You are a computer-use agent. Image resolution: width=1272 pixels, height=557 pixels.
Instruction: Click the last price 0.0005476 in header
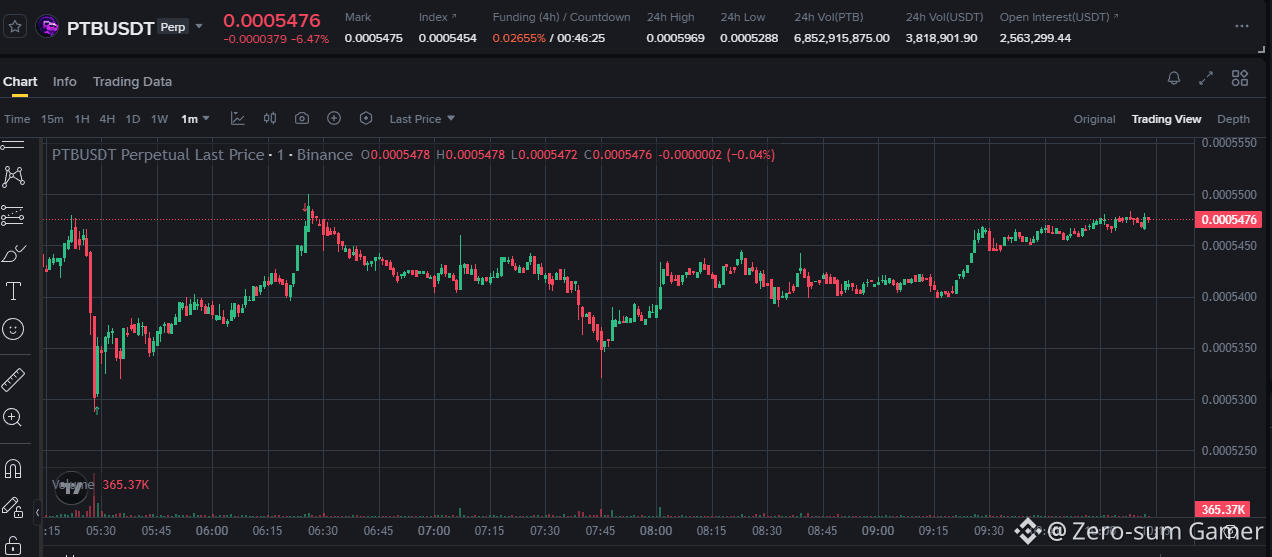coord(271,20)
